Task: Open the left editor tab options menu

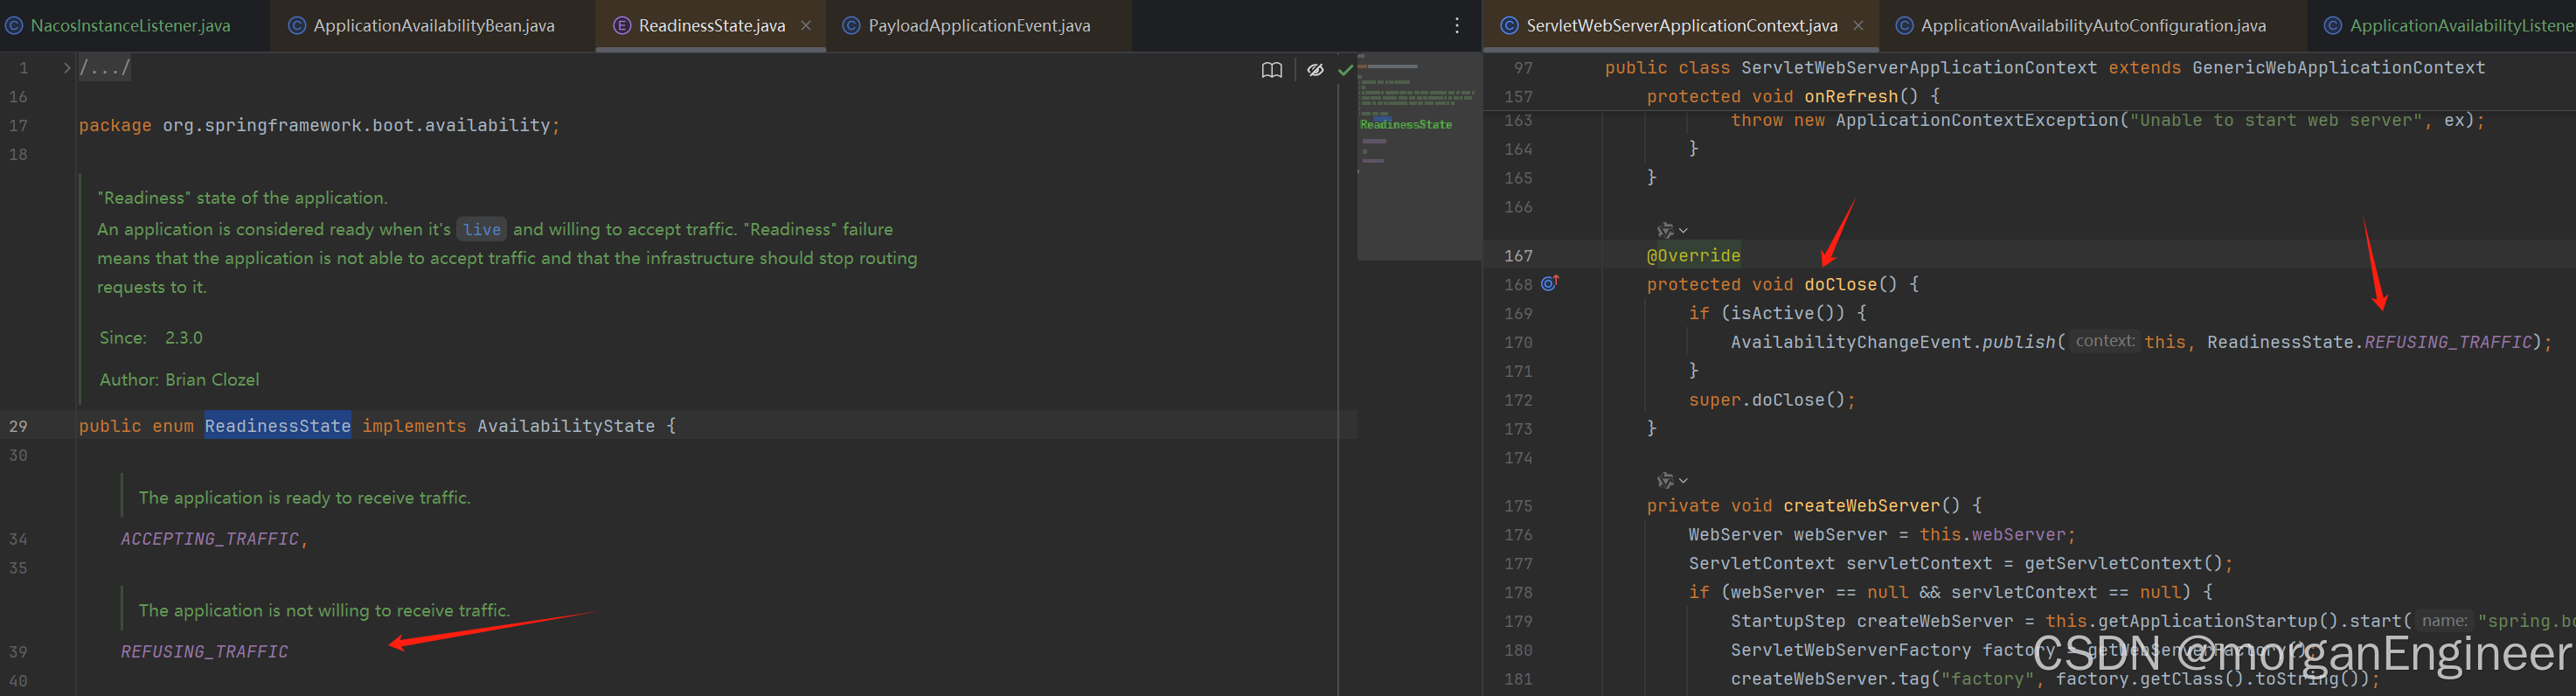Action: (1457, 26)
